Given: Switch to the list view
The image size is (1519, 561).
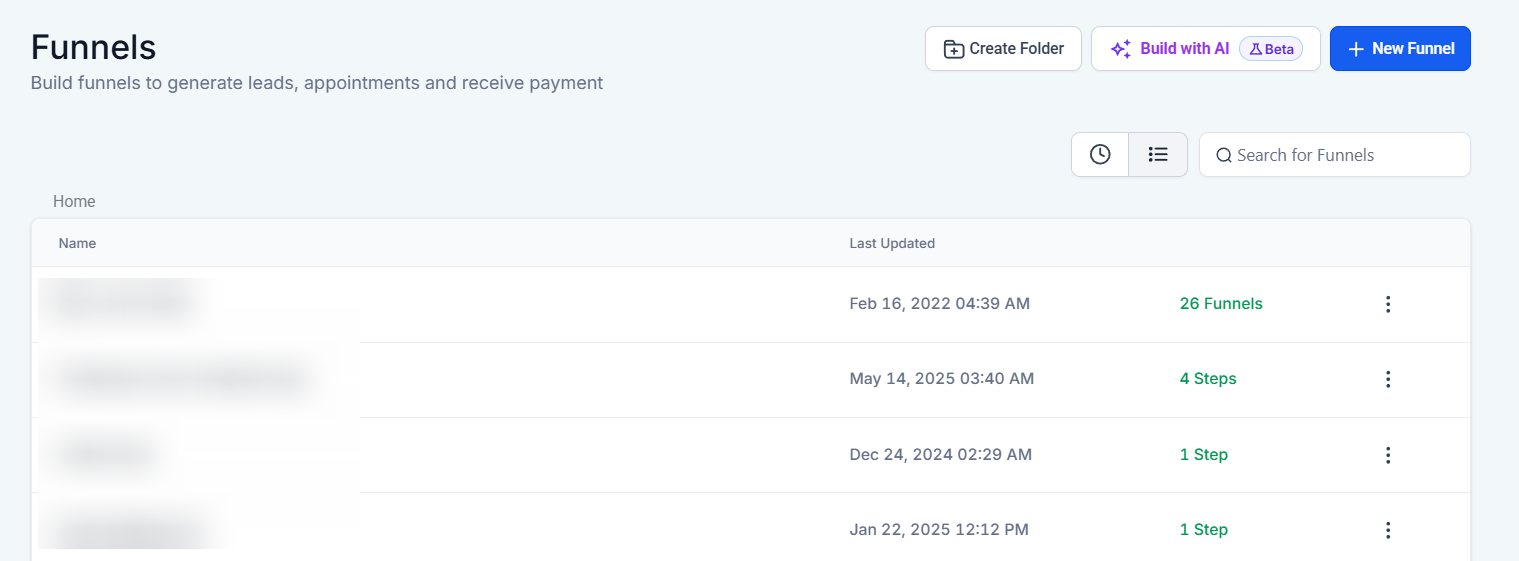Looking at the screenshot, I should pyautogui.click(x=1158, y=155).
